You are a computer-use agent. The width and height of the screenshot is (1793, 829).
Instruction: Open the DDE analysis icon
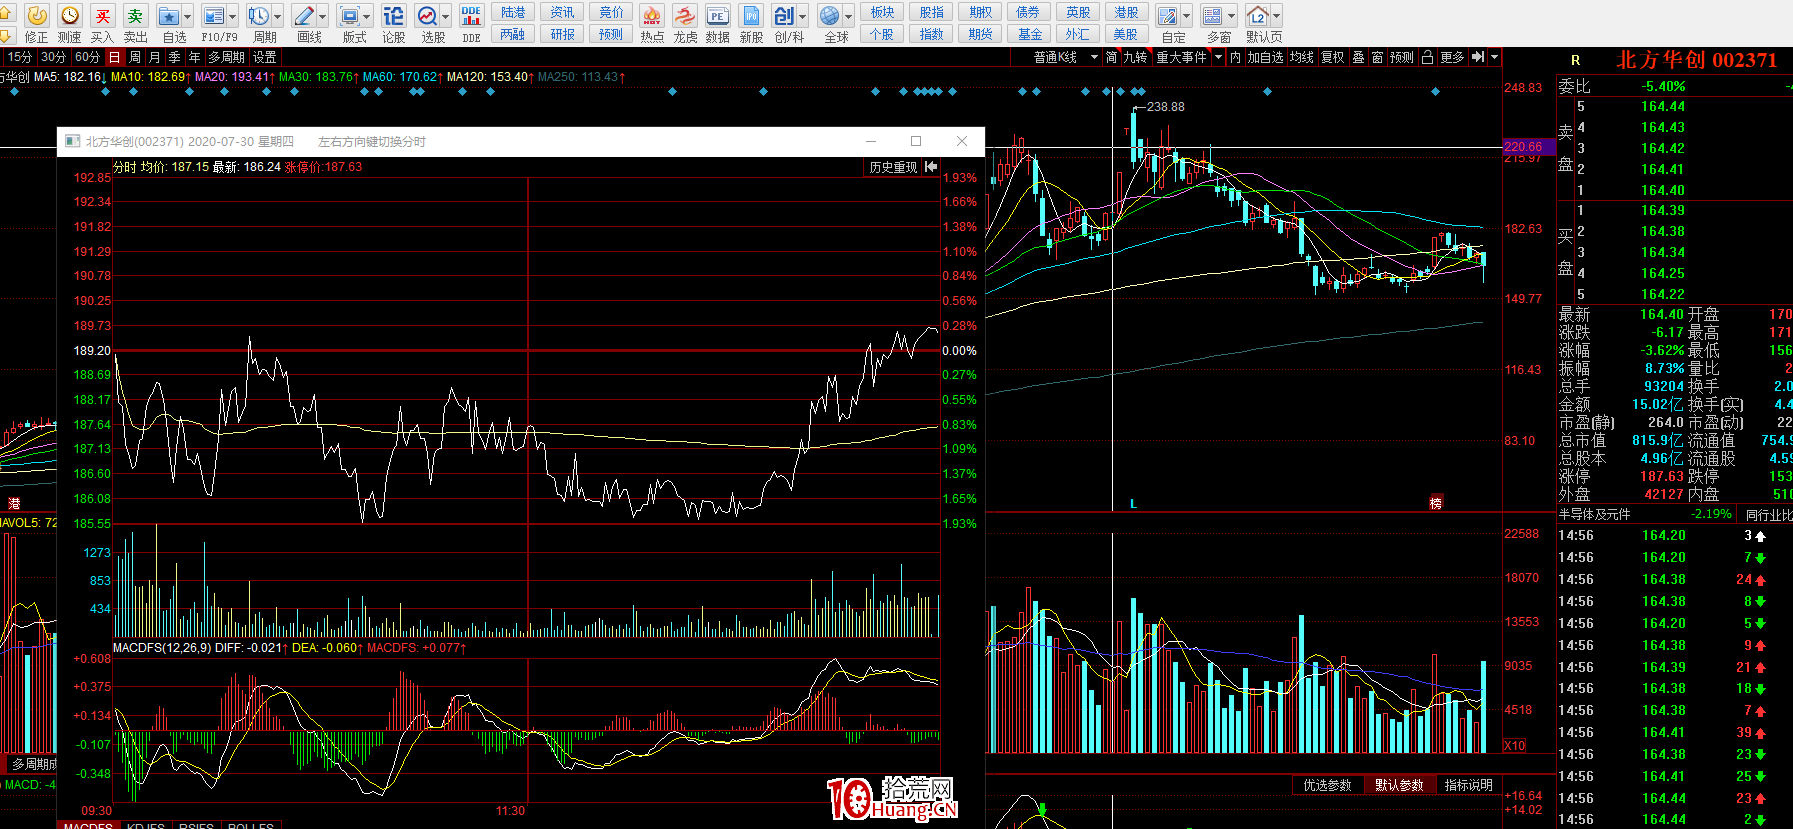[x=471, y=17]
